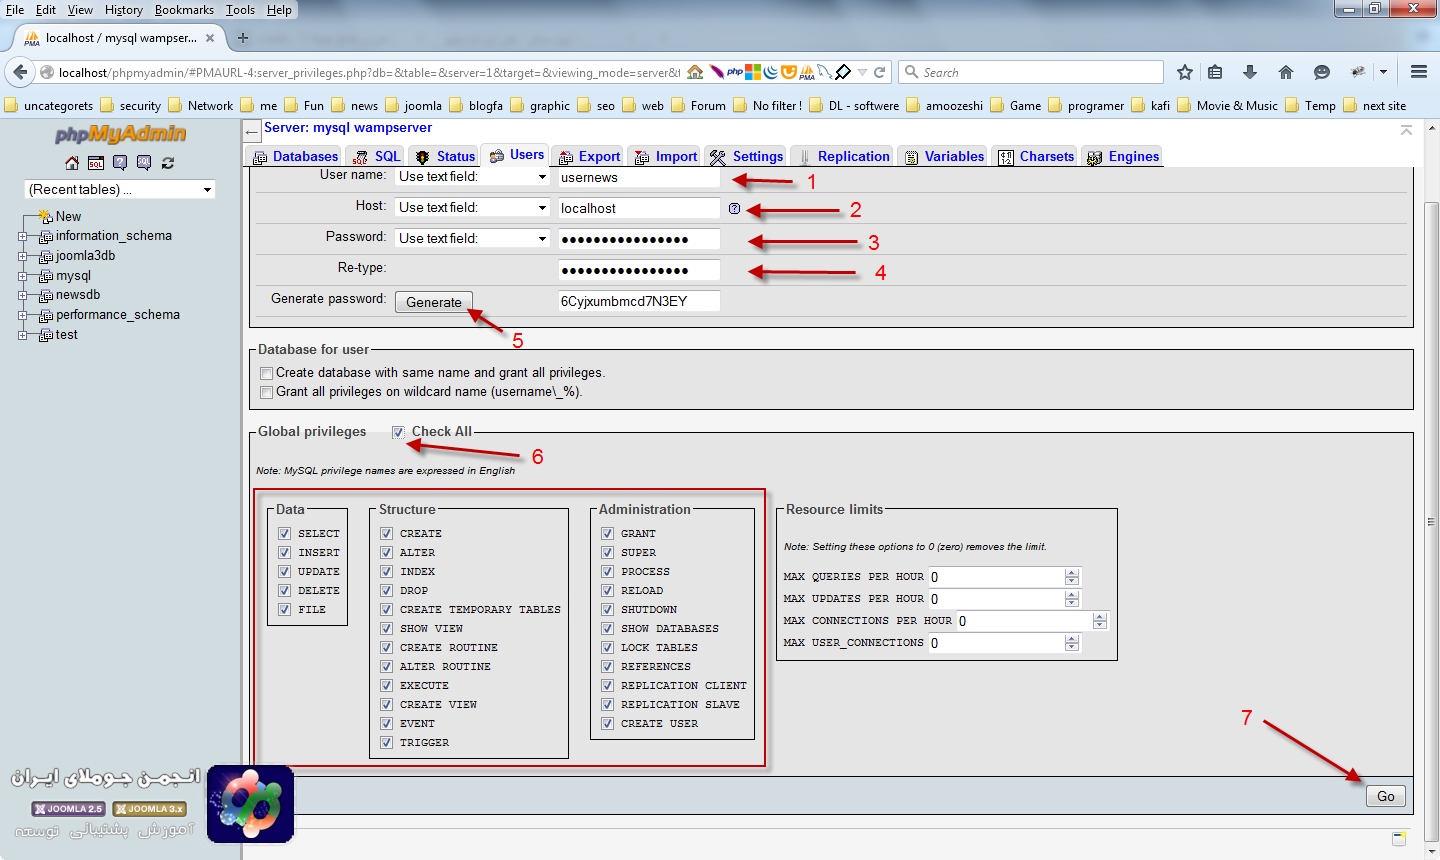Collapse the navigation panel arrow icon
The width and height of the screenshot is (1440, 860).
click(x=252, y=133)
